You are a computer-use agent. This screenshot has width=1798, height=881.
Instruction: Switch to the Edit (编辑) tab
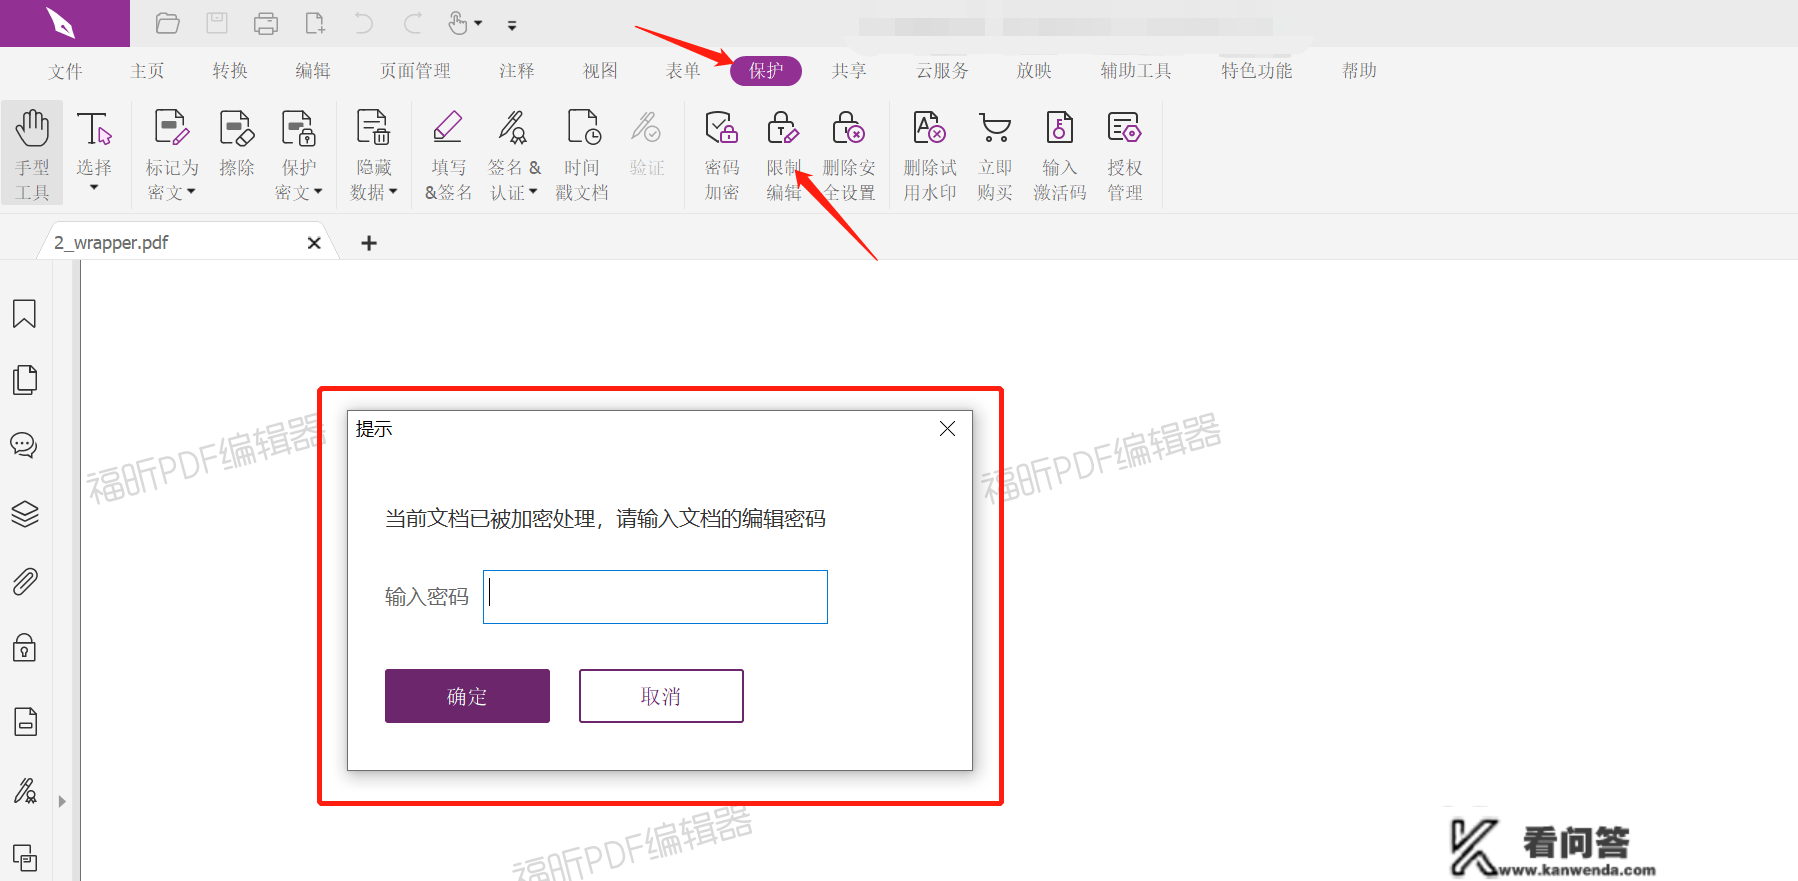coord(313,71)
